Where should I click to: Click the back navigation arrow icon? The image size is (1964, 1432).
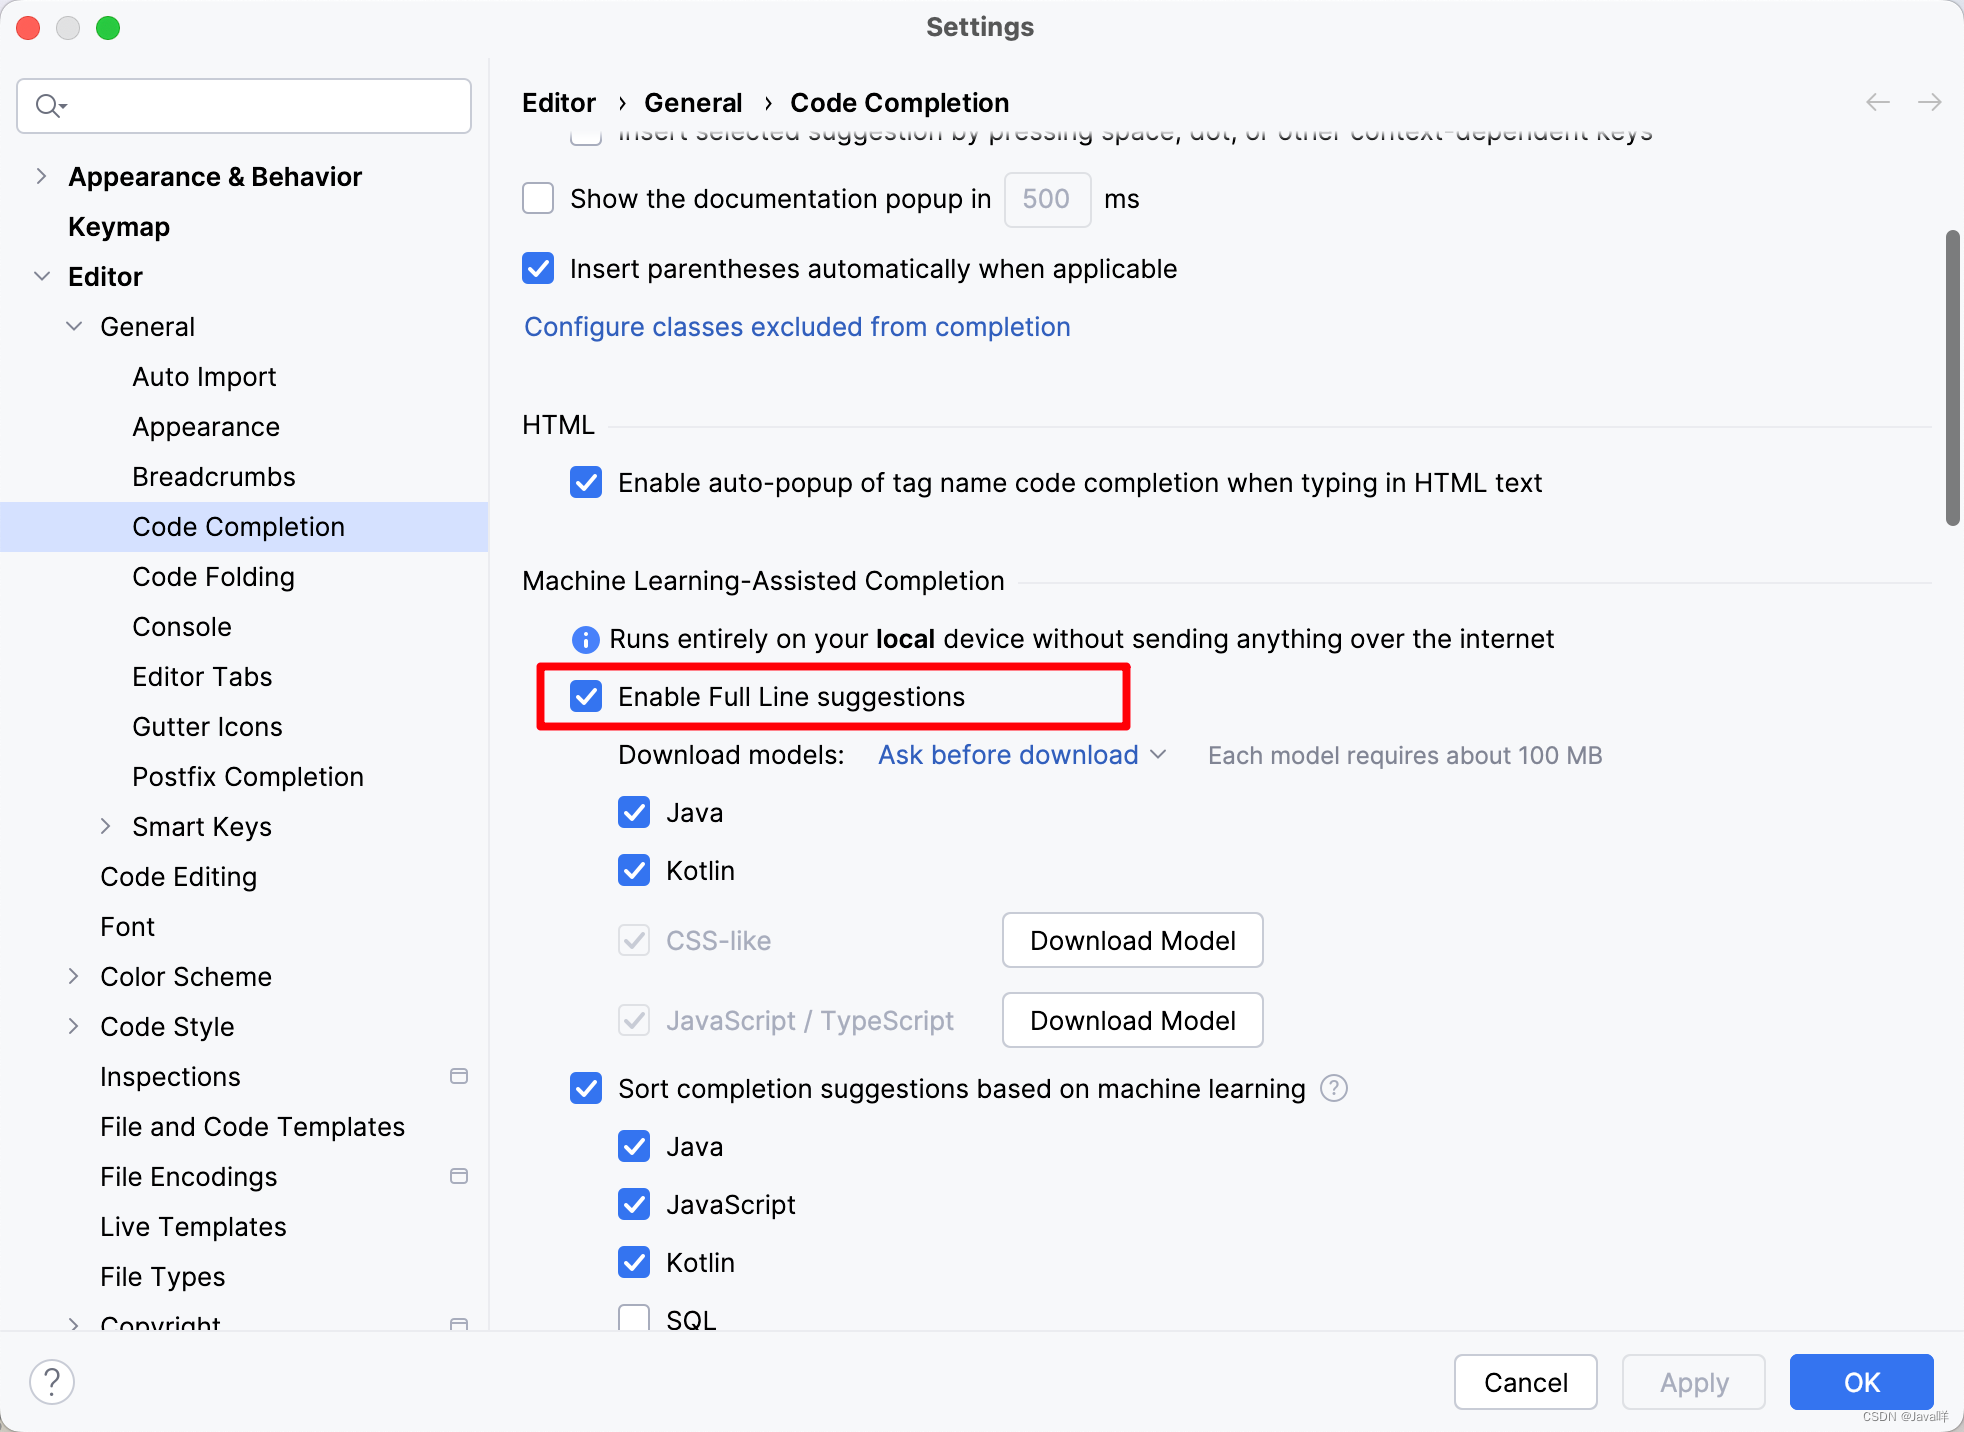point(1878,102)
